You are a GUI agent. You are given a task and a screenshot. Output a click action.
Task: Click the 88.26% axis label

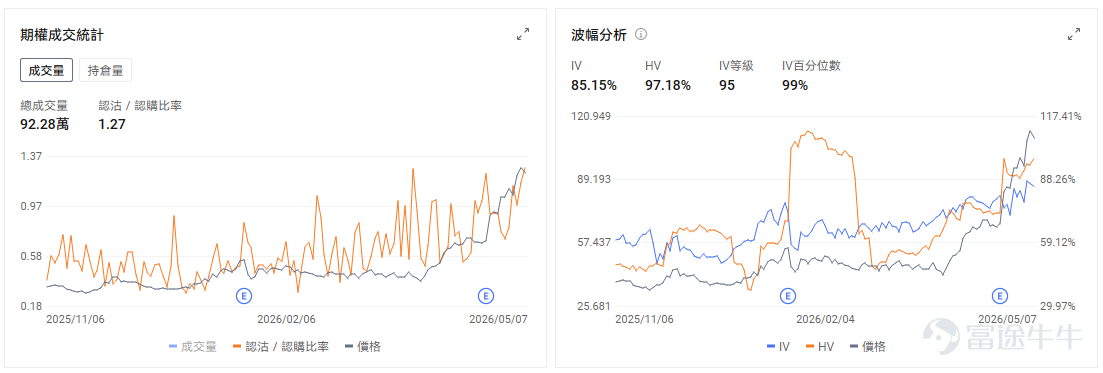[x=1058, y=179]
